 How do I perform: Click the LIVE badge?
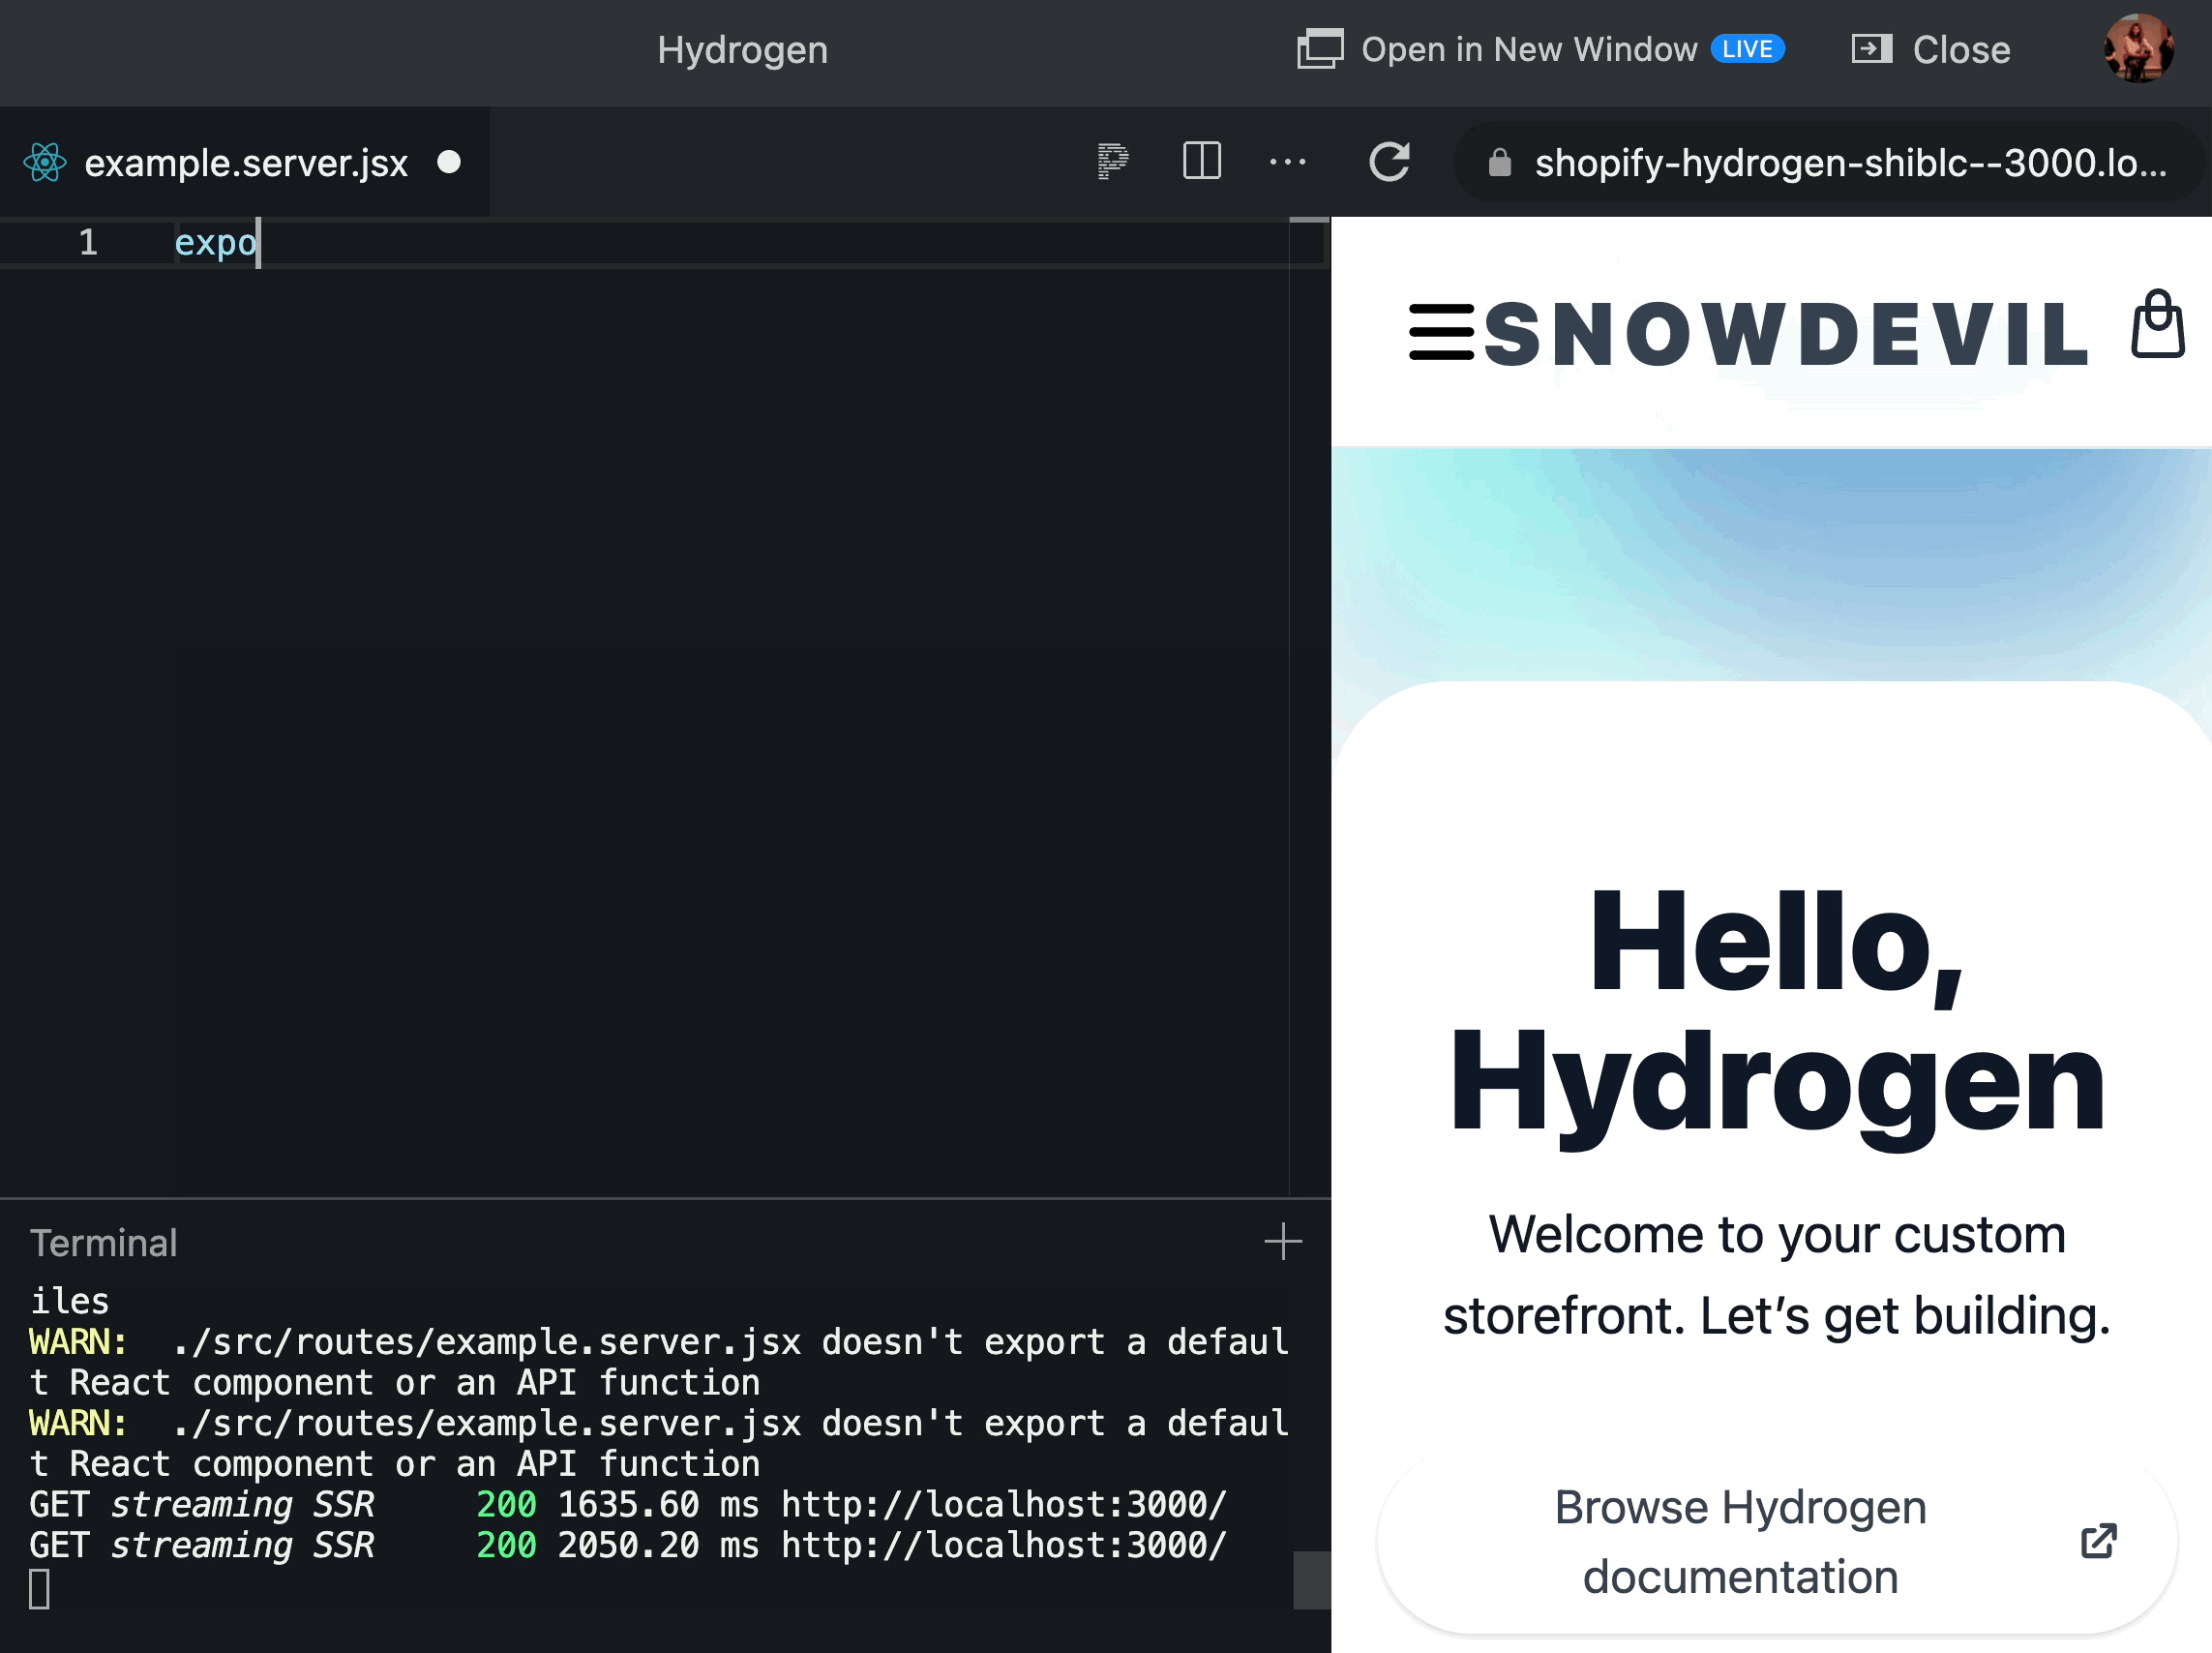1746,49
